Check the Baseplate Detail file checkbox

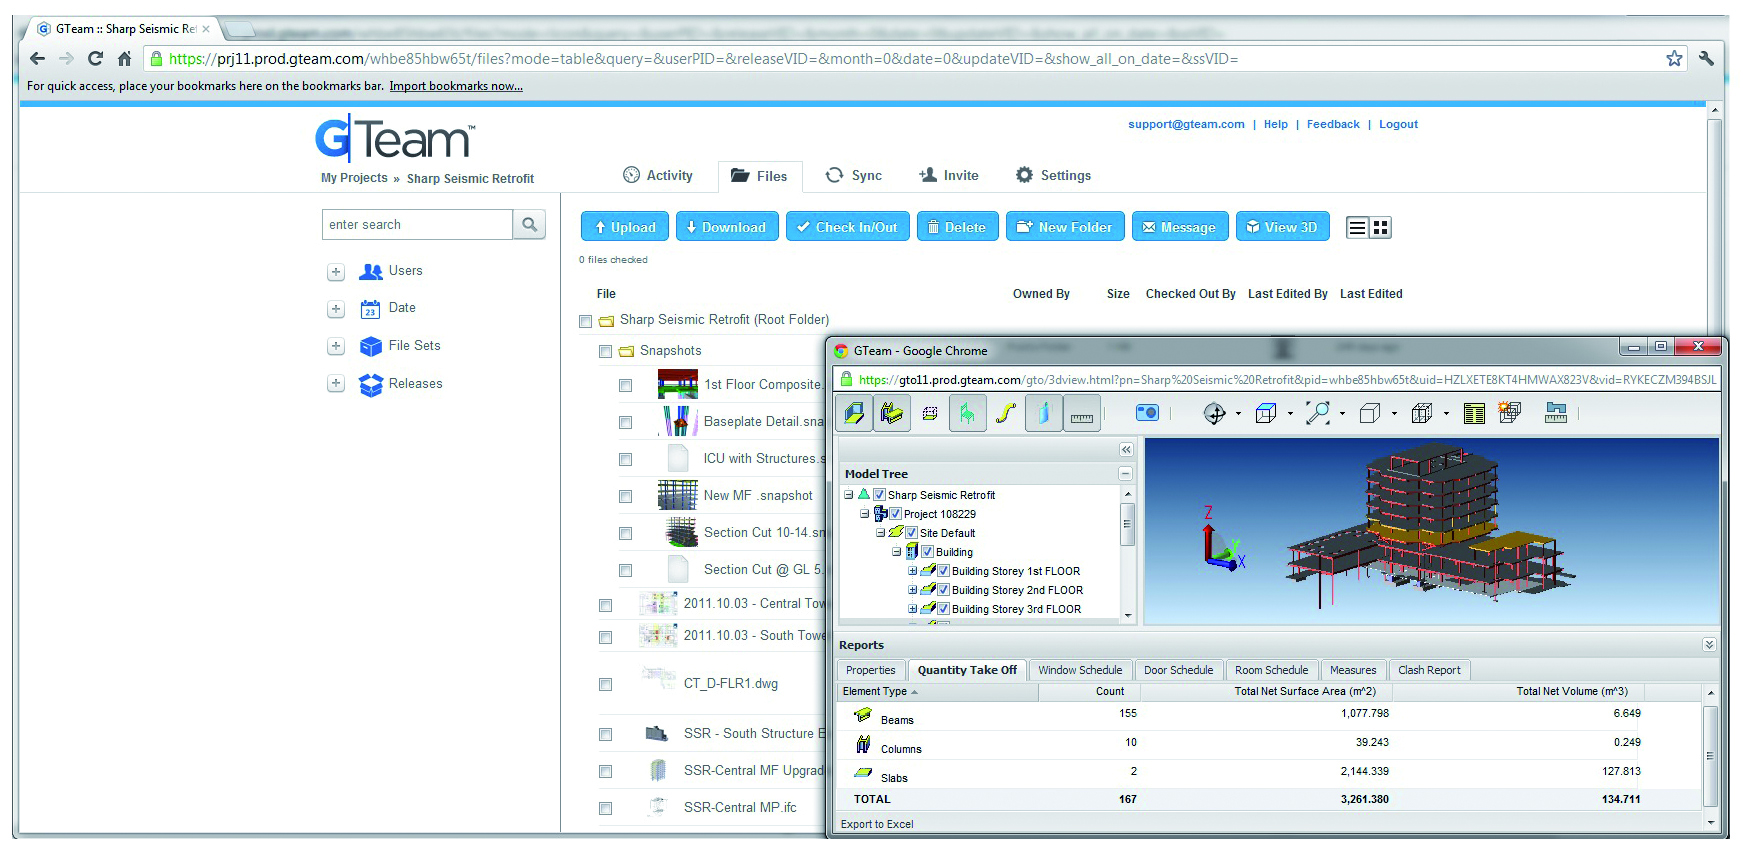[625, 422]
